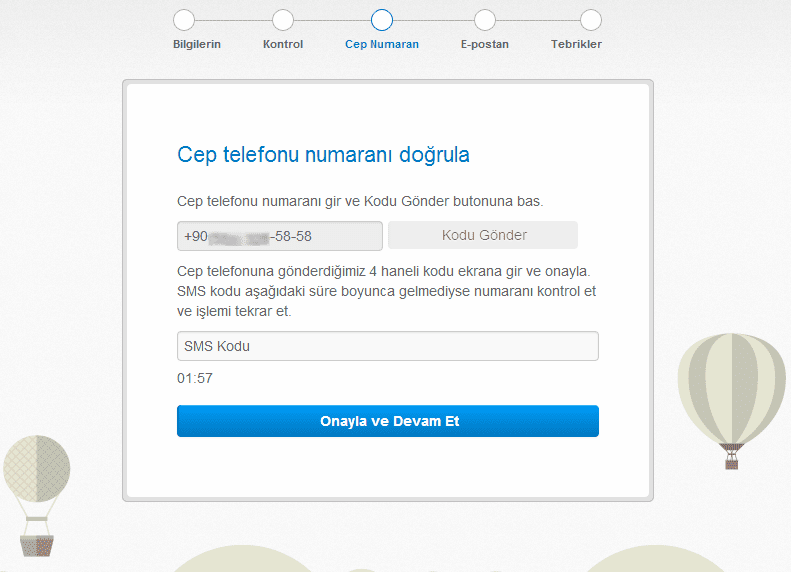Click the 01:57 countdown timer text
The width and height of the screenshot is (791, 572).
coord(195,378)
